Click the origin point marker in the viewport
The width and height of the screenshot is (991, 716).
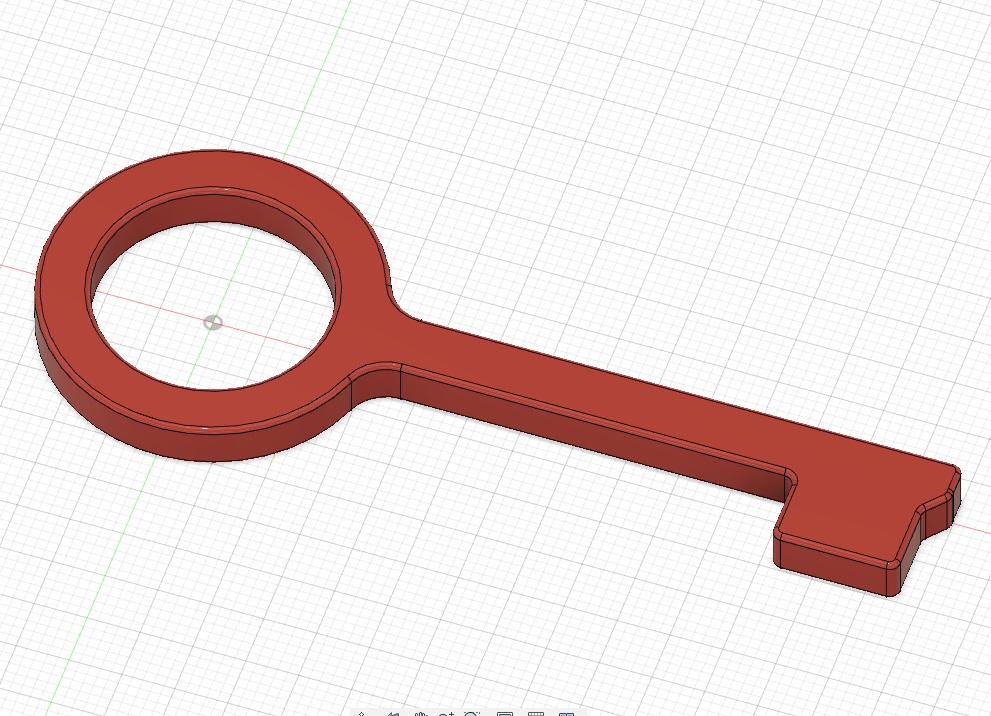coord(211,323)
